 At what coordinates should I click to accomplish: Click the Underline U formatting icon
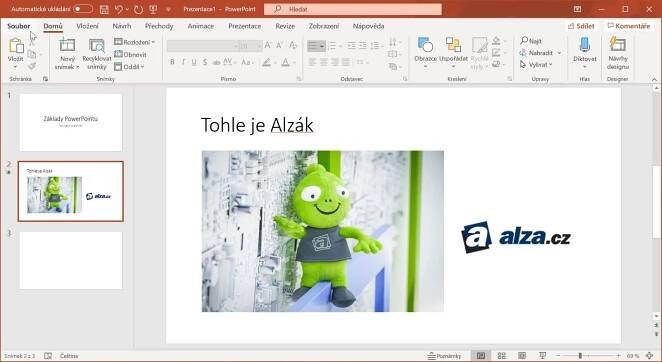tap(194, 63)
